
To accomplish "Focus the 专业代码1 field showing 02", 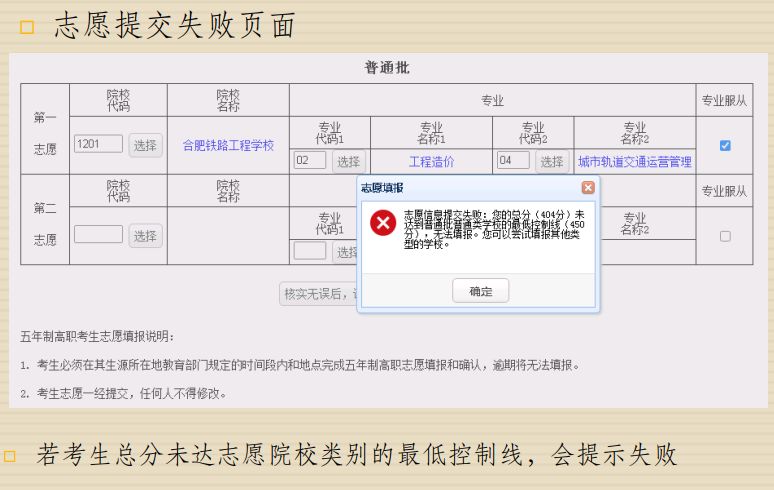I will [310, 160].
